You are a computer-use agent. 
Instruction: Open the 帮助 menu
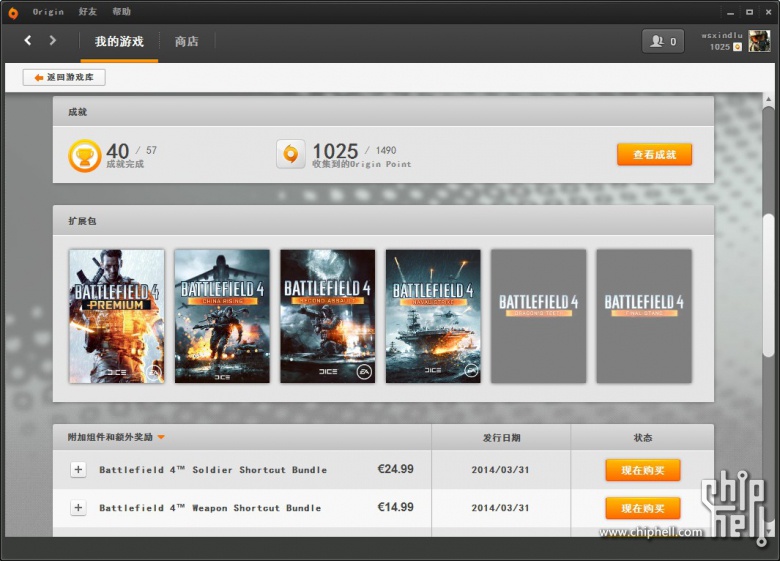click(x=121, y=11)
